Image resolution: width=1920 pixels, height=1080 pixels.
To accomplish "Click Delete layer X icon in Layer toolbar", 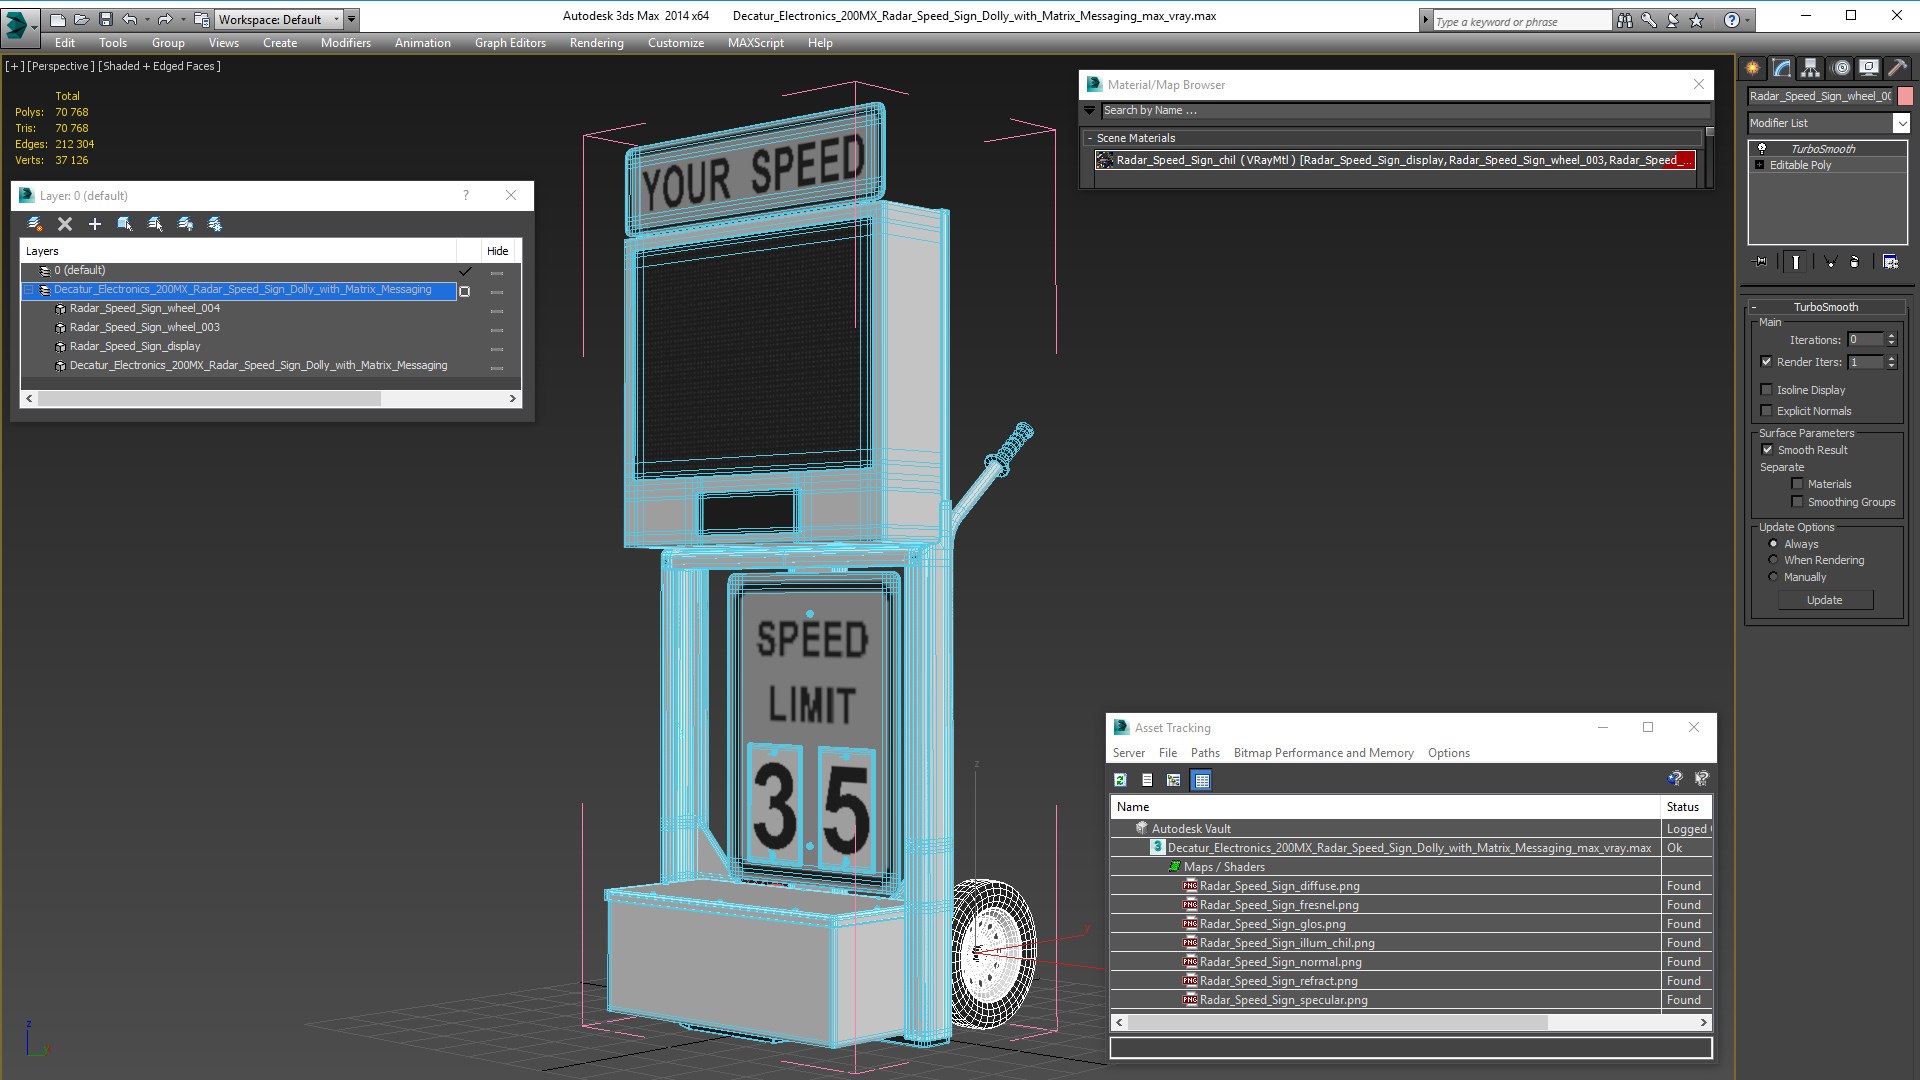I will coord(65,224).
